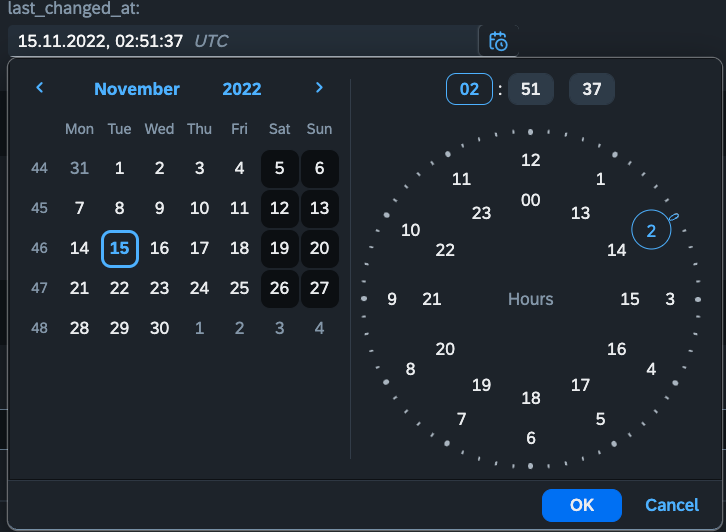The image size is (726, 532).
Task: Choose Sunday November 6
Action: (319, 168)
